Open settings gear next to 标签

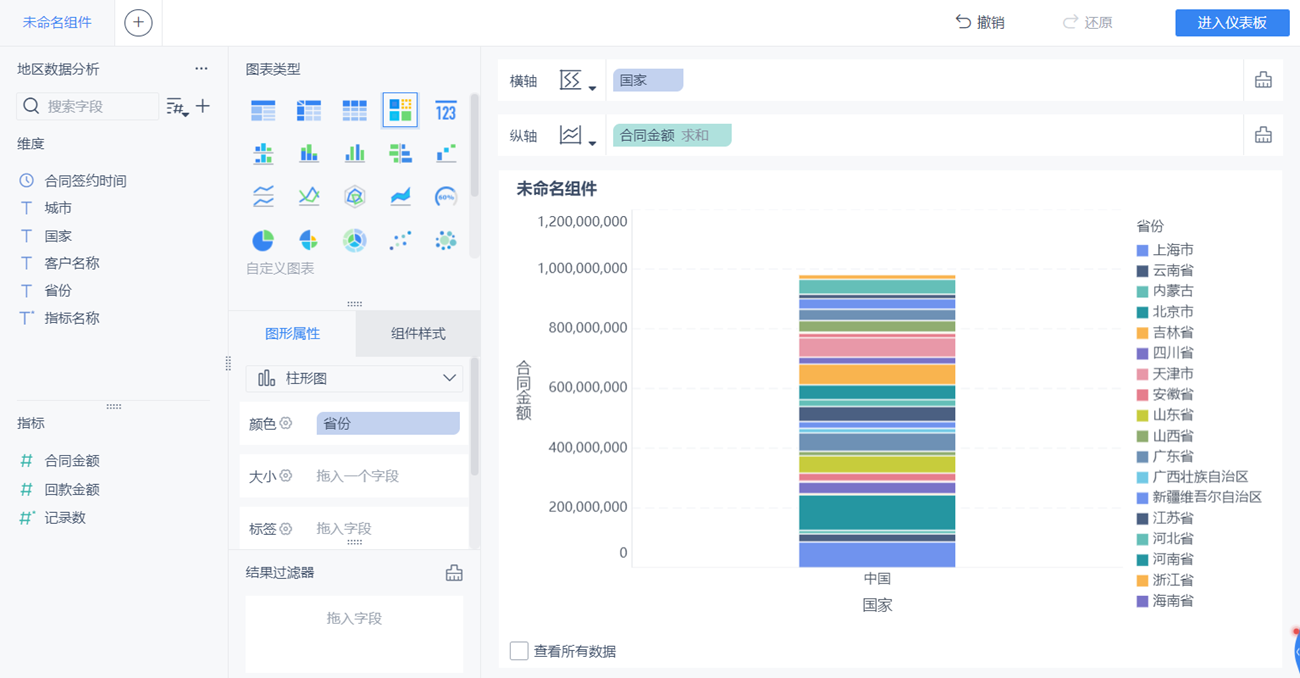[x=286, y=528]
